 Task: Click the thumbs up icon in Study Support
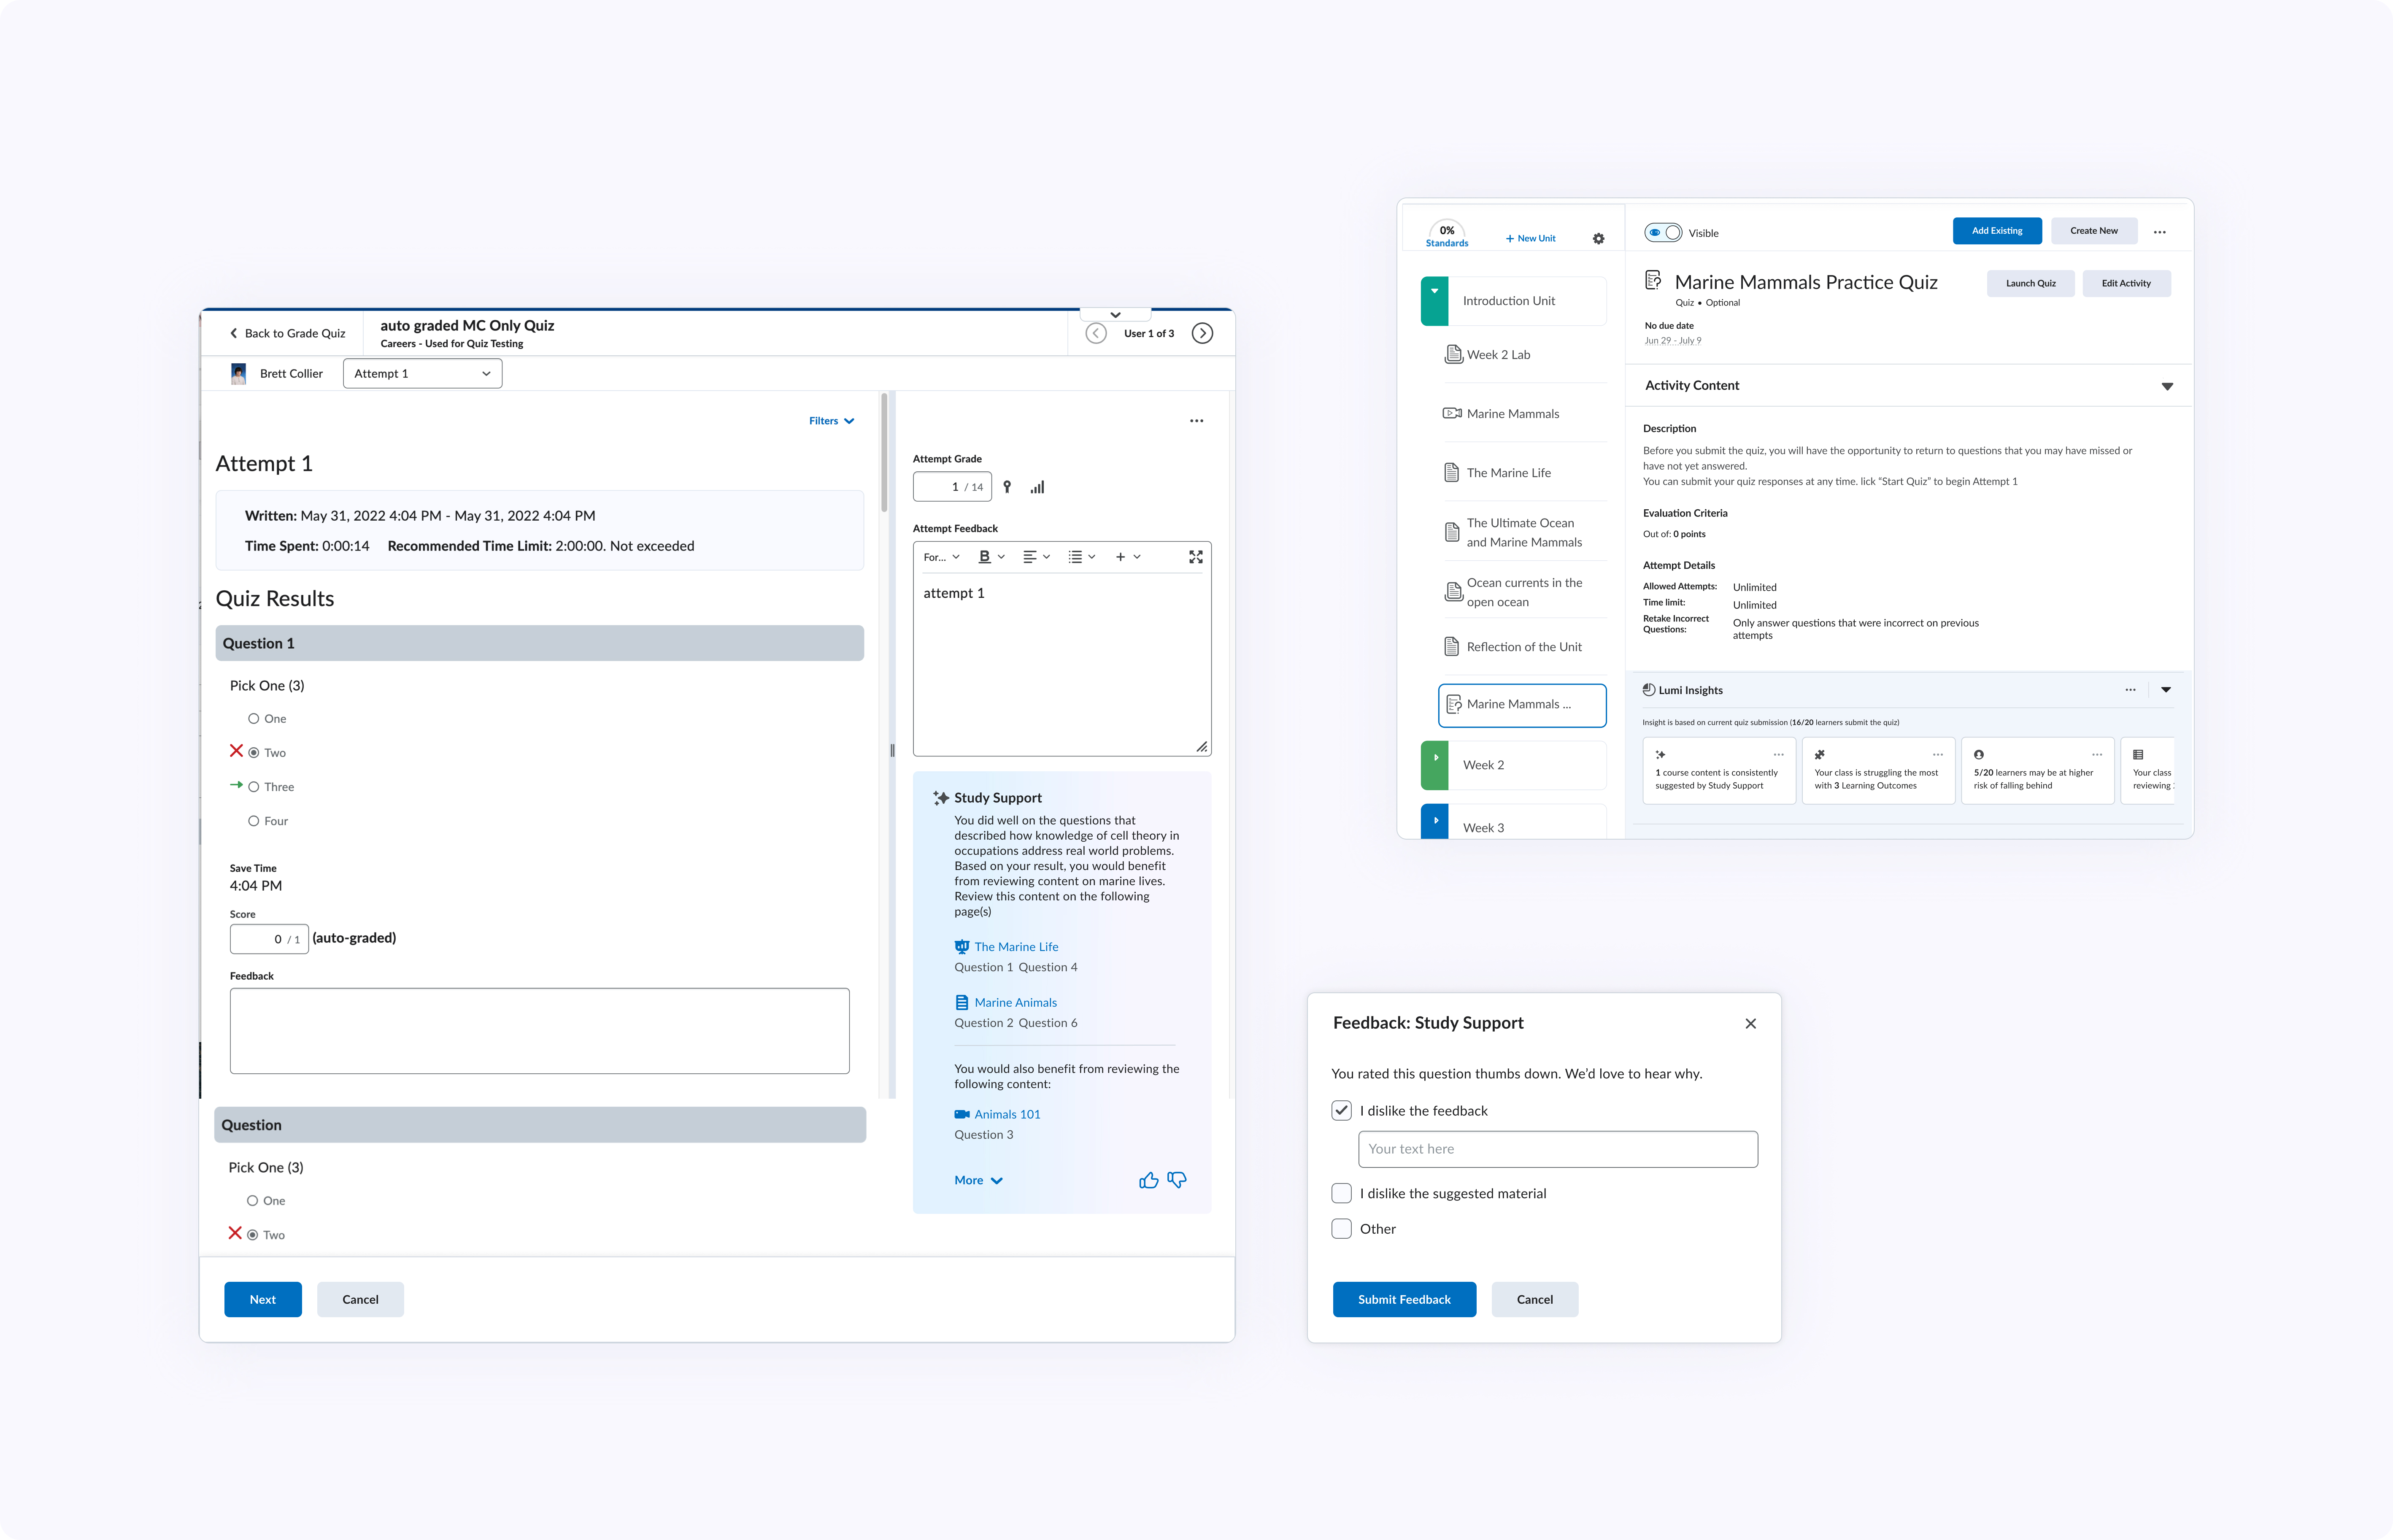tap(1148, 1180)
